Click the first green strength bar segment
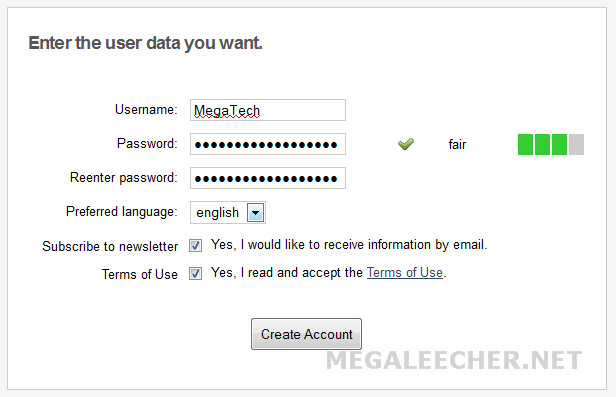616x397 pixels. coord(525,144)
